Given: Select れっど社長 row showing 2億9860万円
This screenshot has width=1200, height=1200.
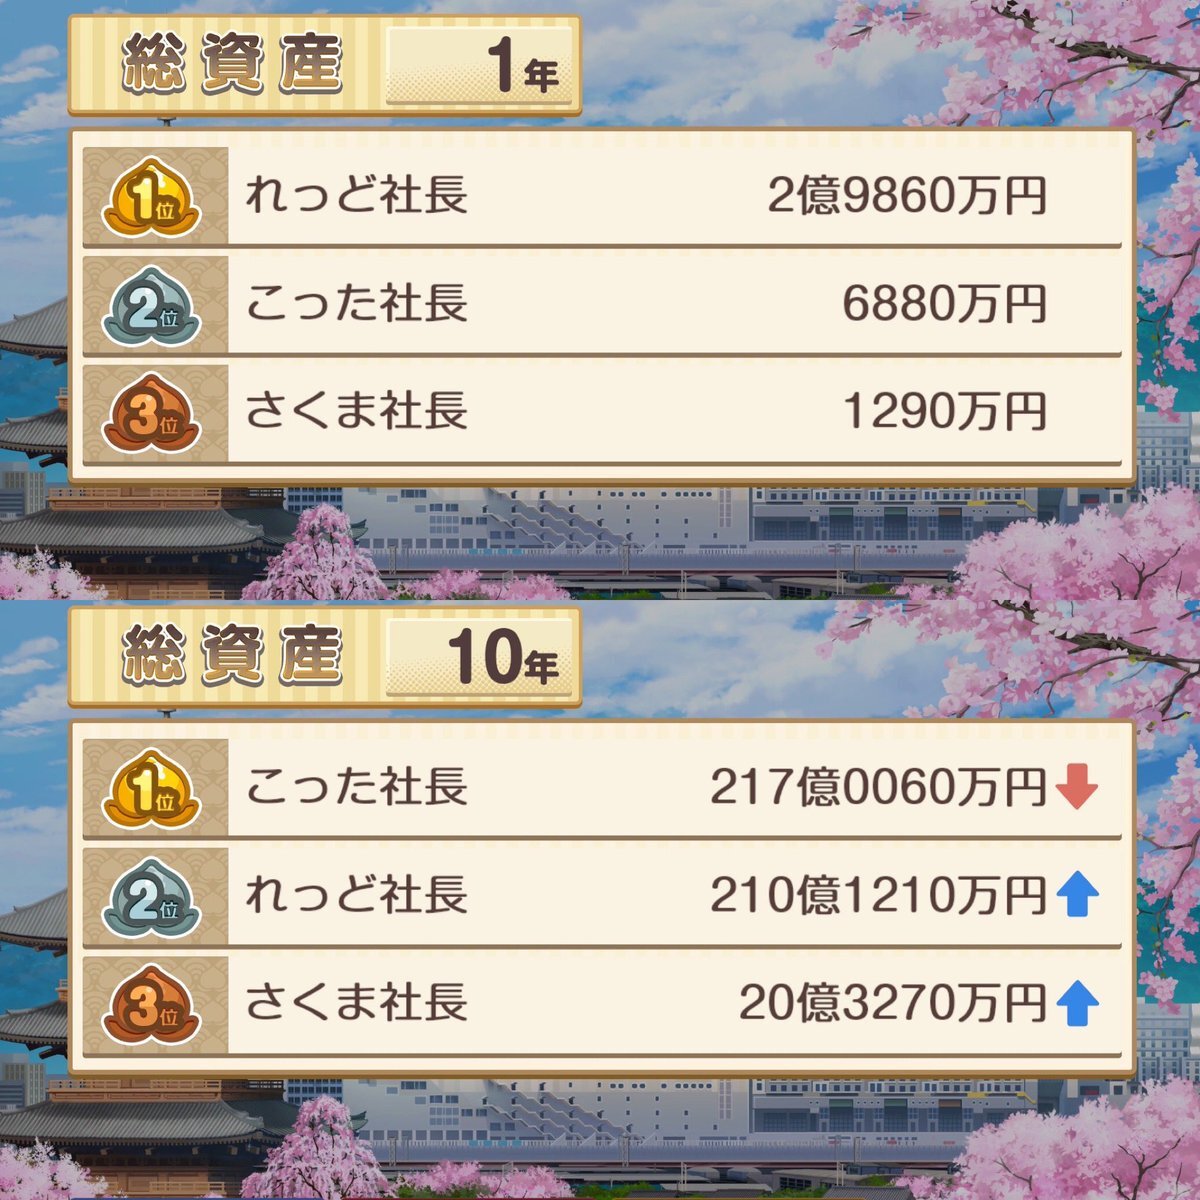Looking at the screenshot, I should tap(602, 196).
